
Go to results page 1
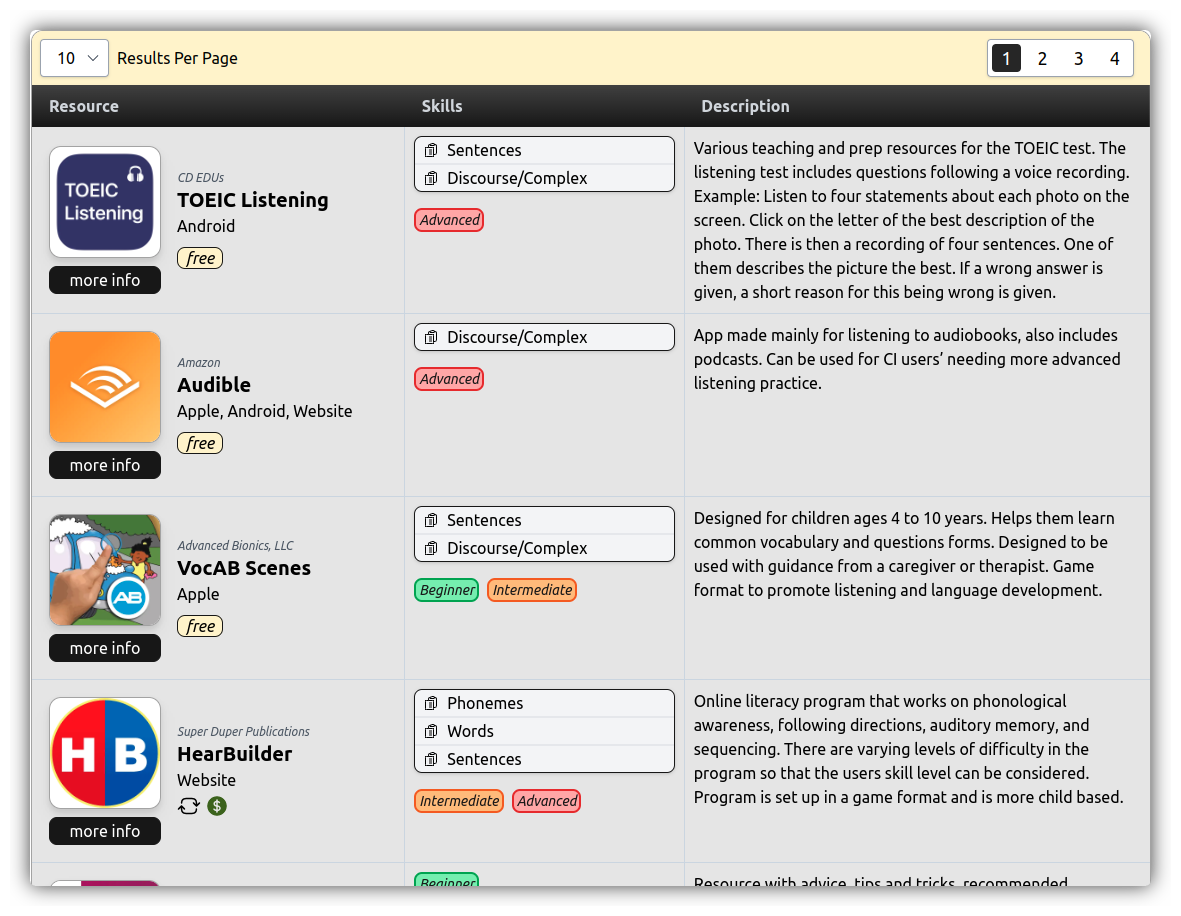point(1006,58)
